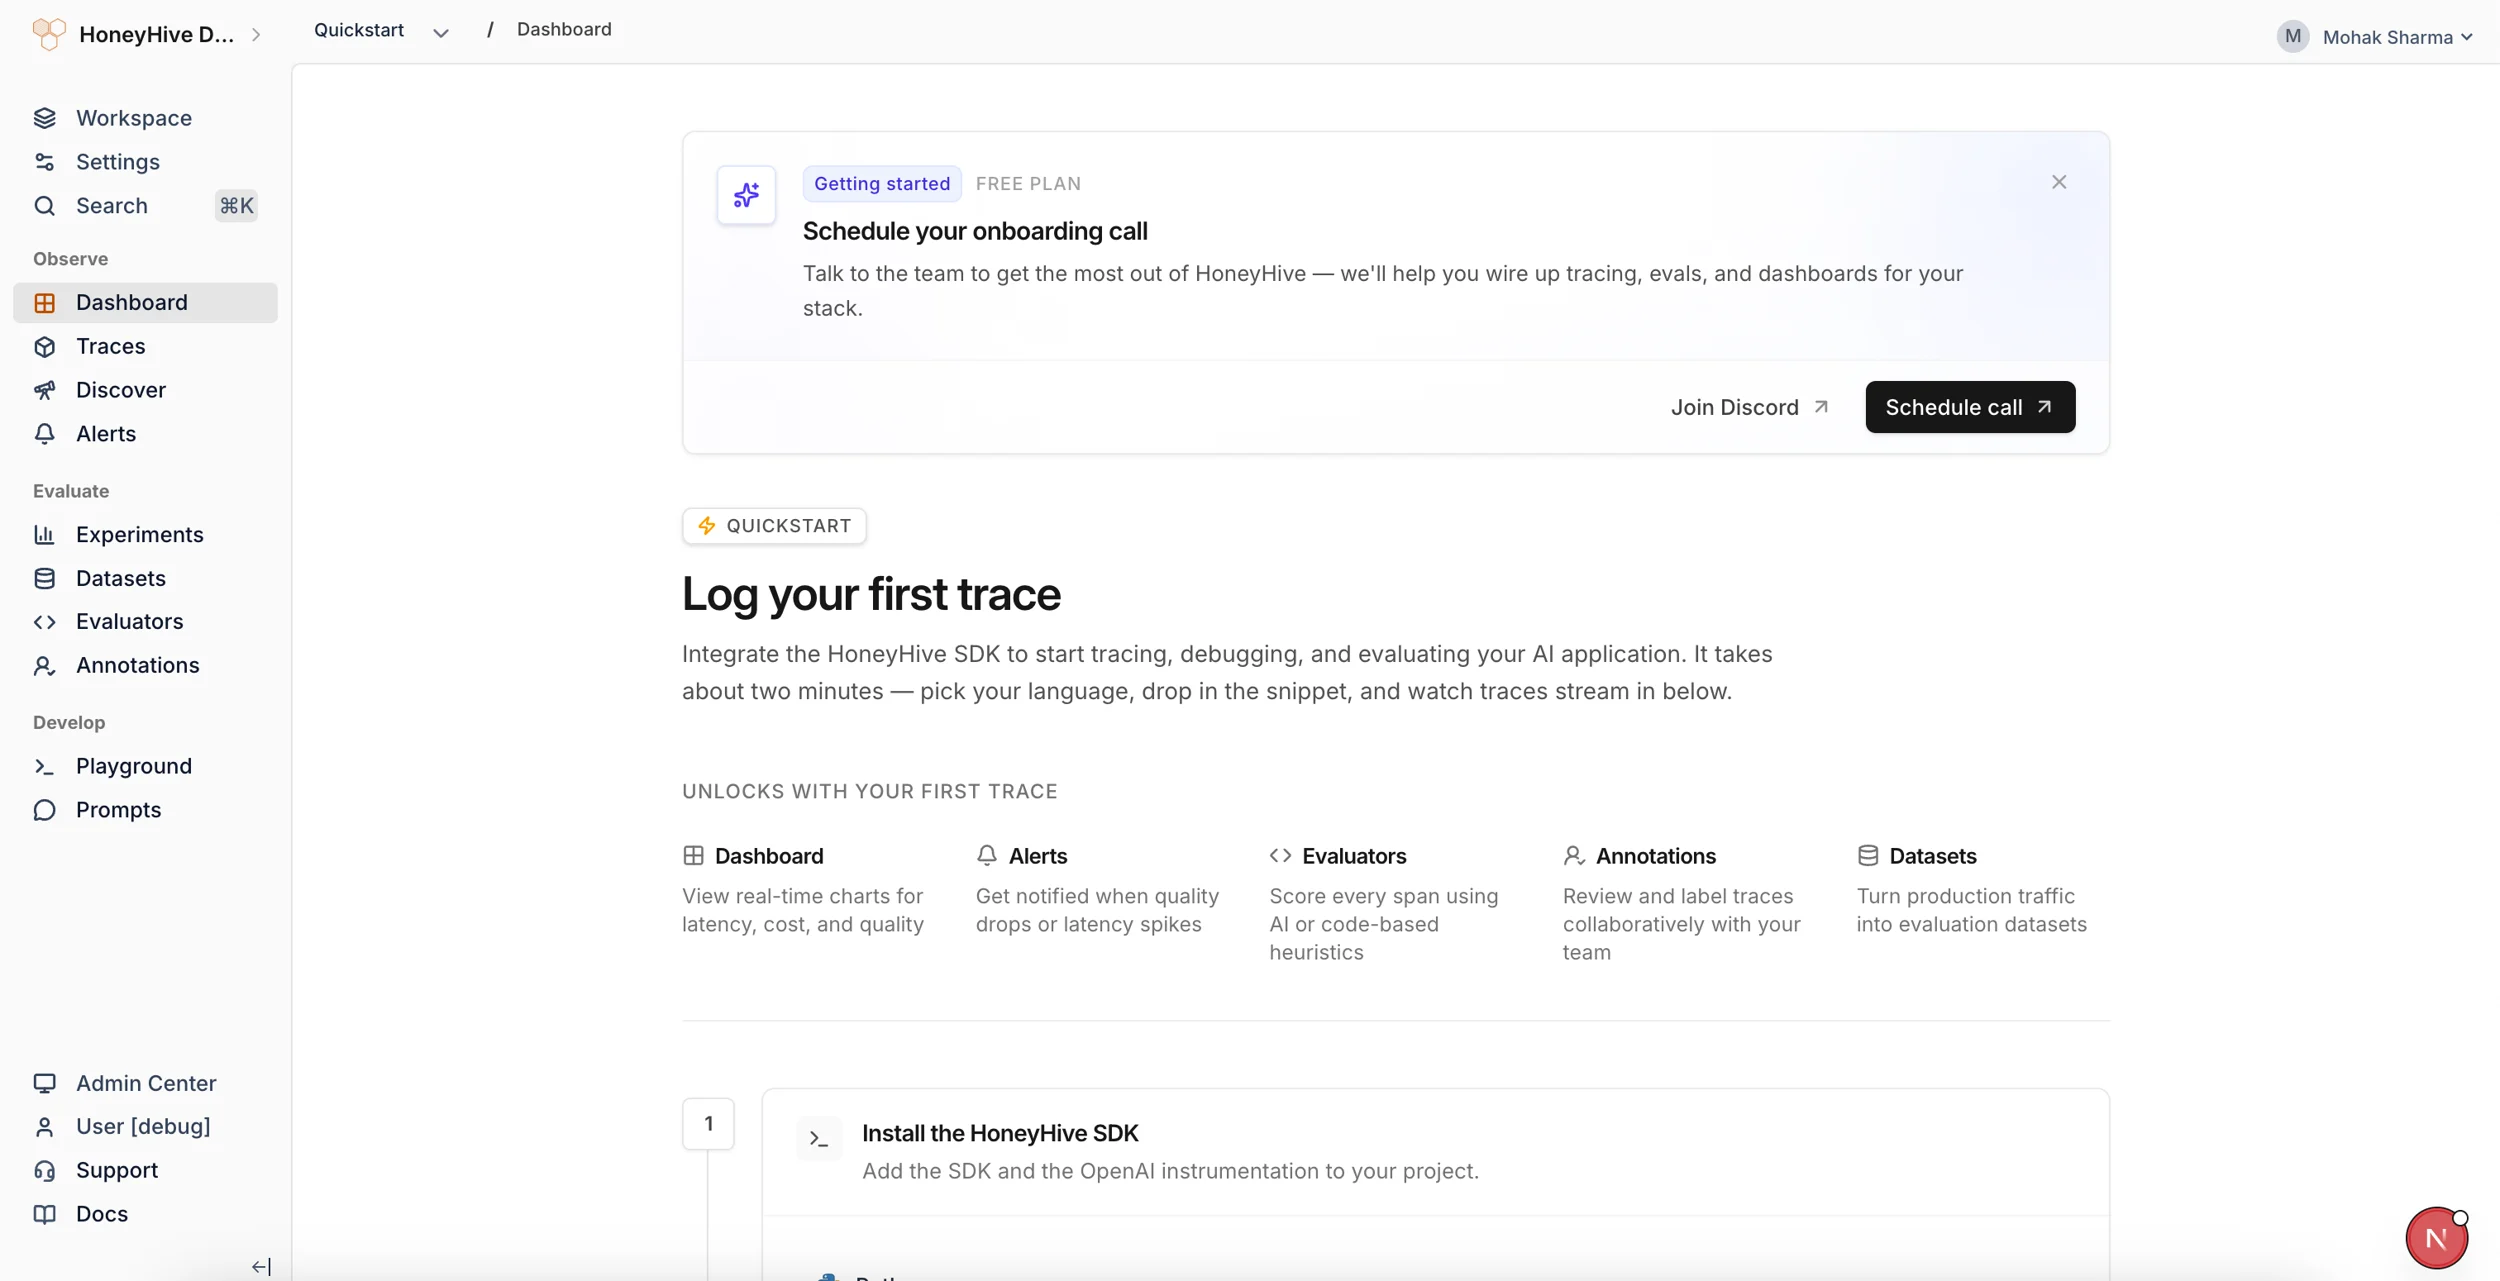Click the Playground terminal prompt icon
Image resolution: width=2500 pixels, height=1281 pixels.
click(x=45, y=766)
